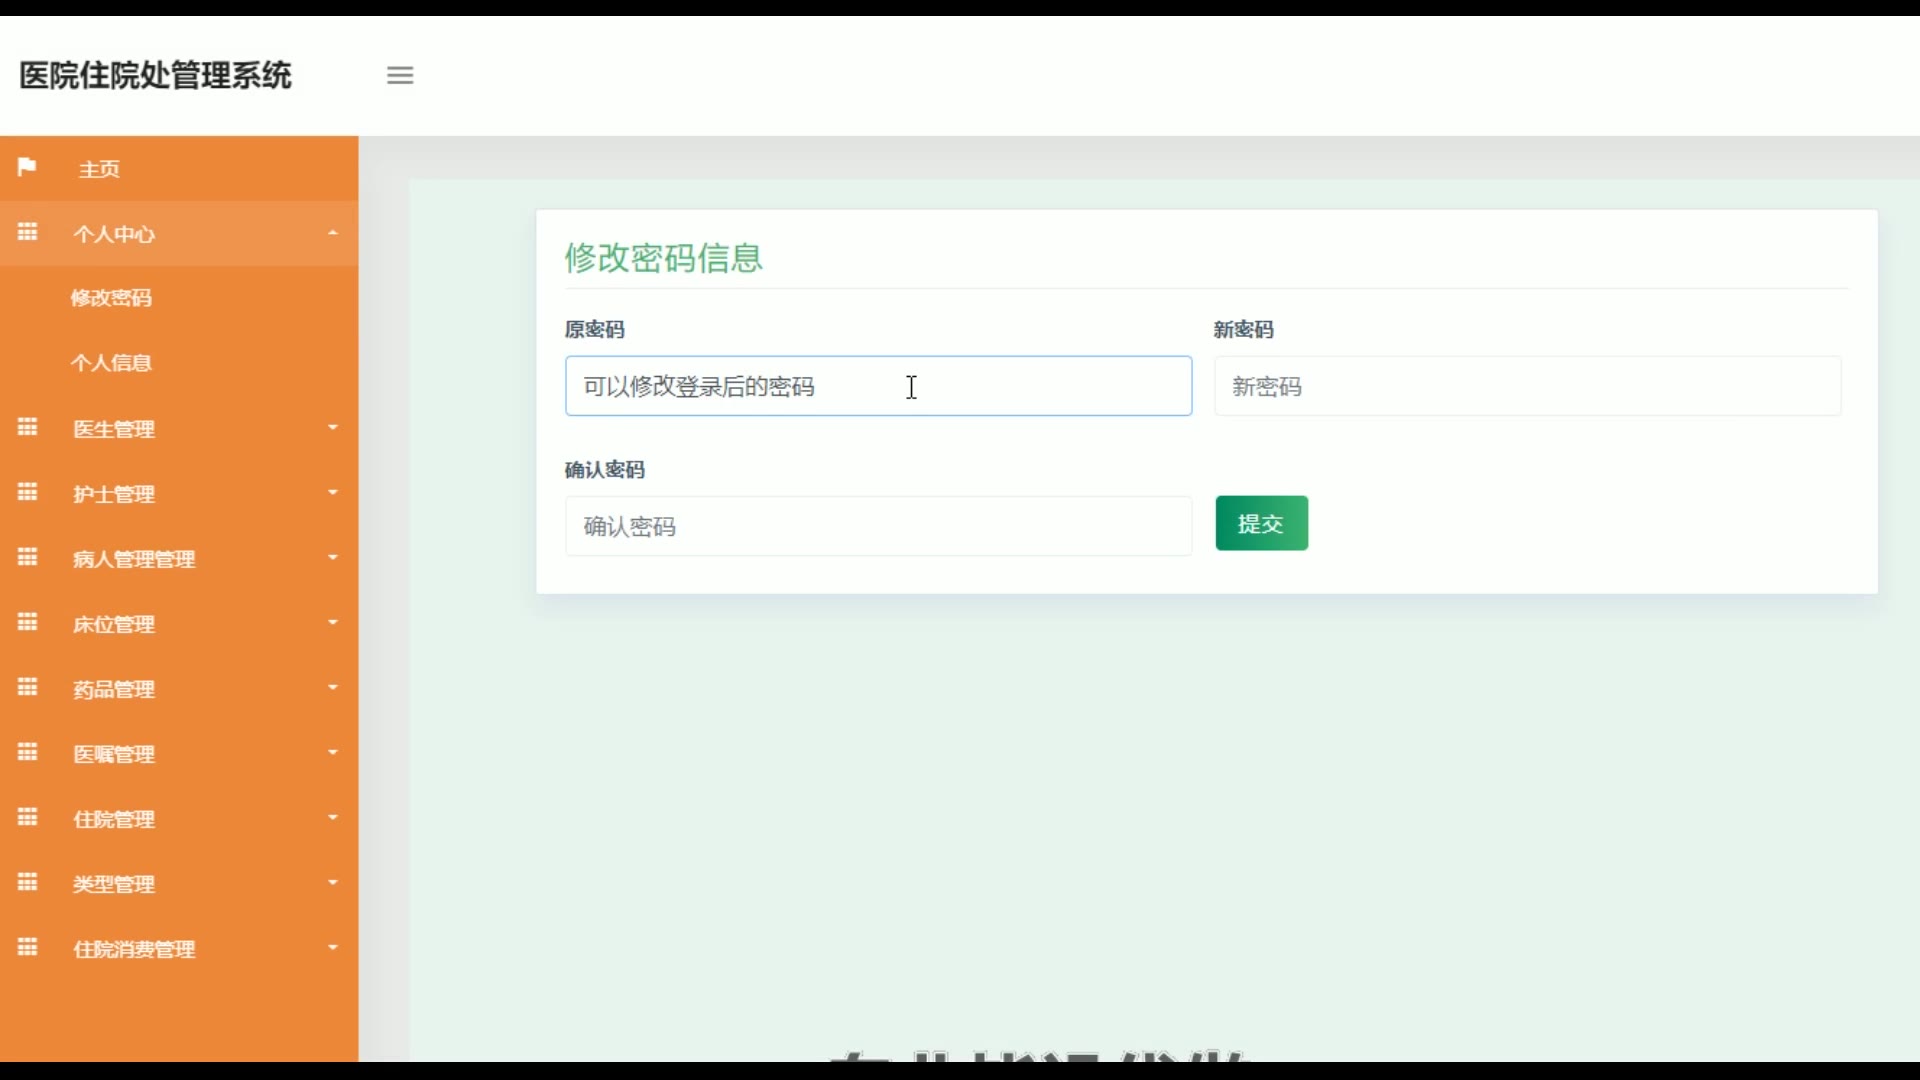Select 住院消费管理 menu label
The image size is (1920, 1080).
click(x=134, y=949)
